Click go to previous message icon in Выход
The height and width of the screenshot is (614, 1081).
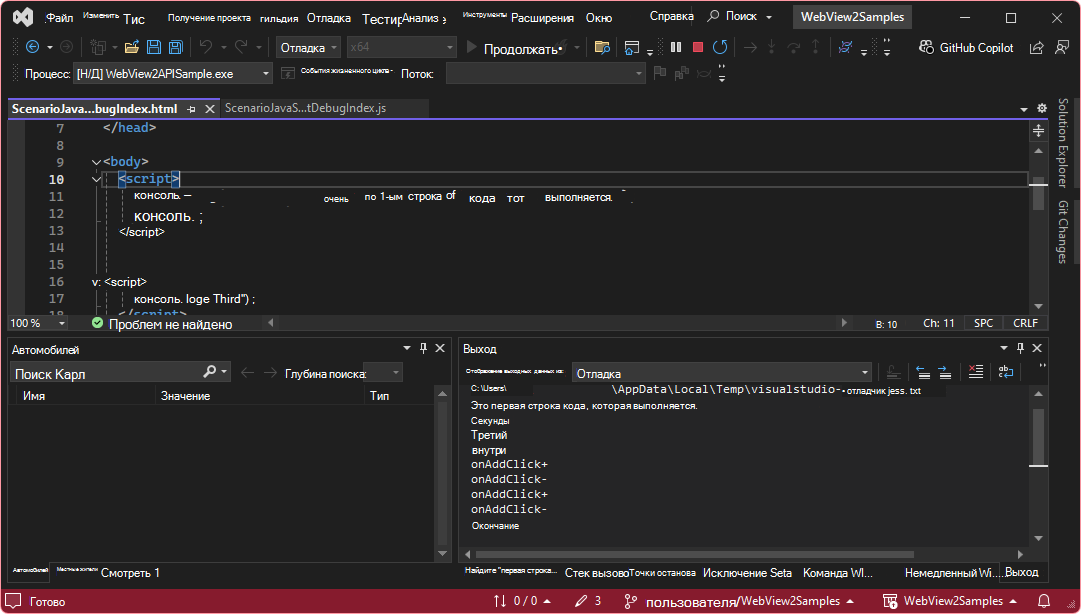click(x=922, y=372)
